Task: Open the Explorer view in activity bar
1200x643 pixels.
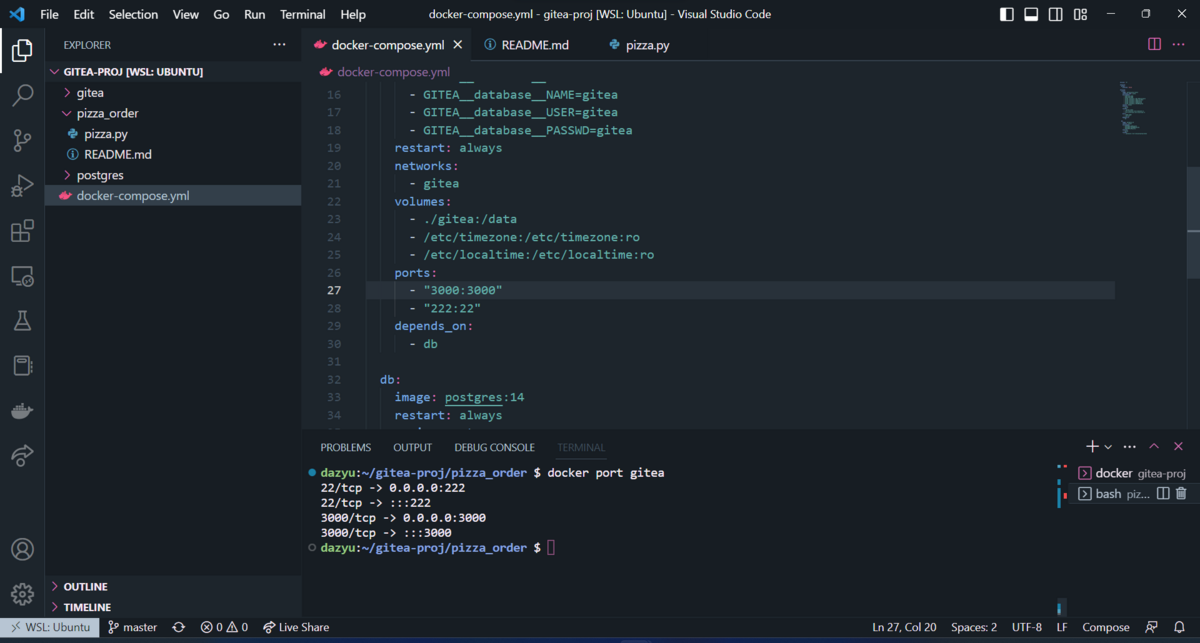Action: coord(22,51)
